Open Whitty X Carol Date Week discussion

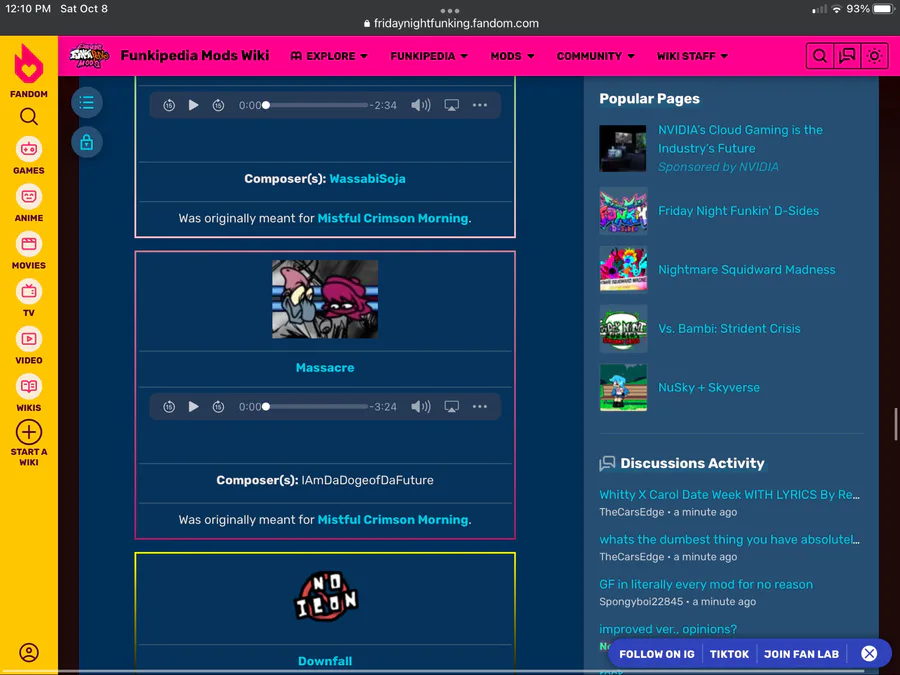pos(730,495)
